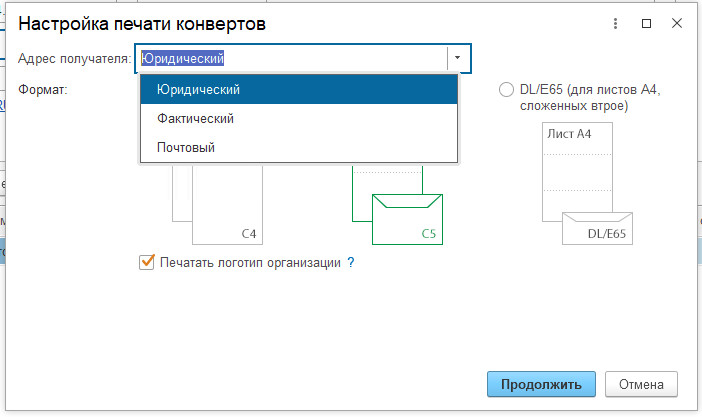Focus the Адрес получателя text field

[292, 58]
